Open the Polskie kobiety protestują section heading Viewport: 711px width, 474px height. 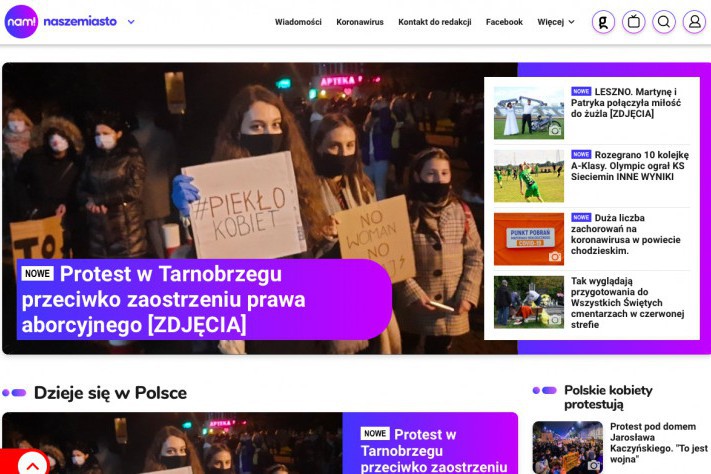click(608, 397)
